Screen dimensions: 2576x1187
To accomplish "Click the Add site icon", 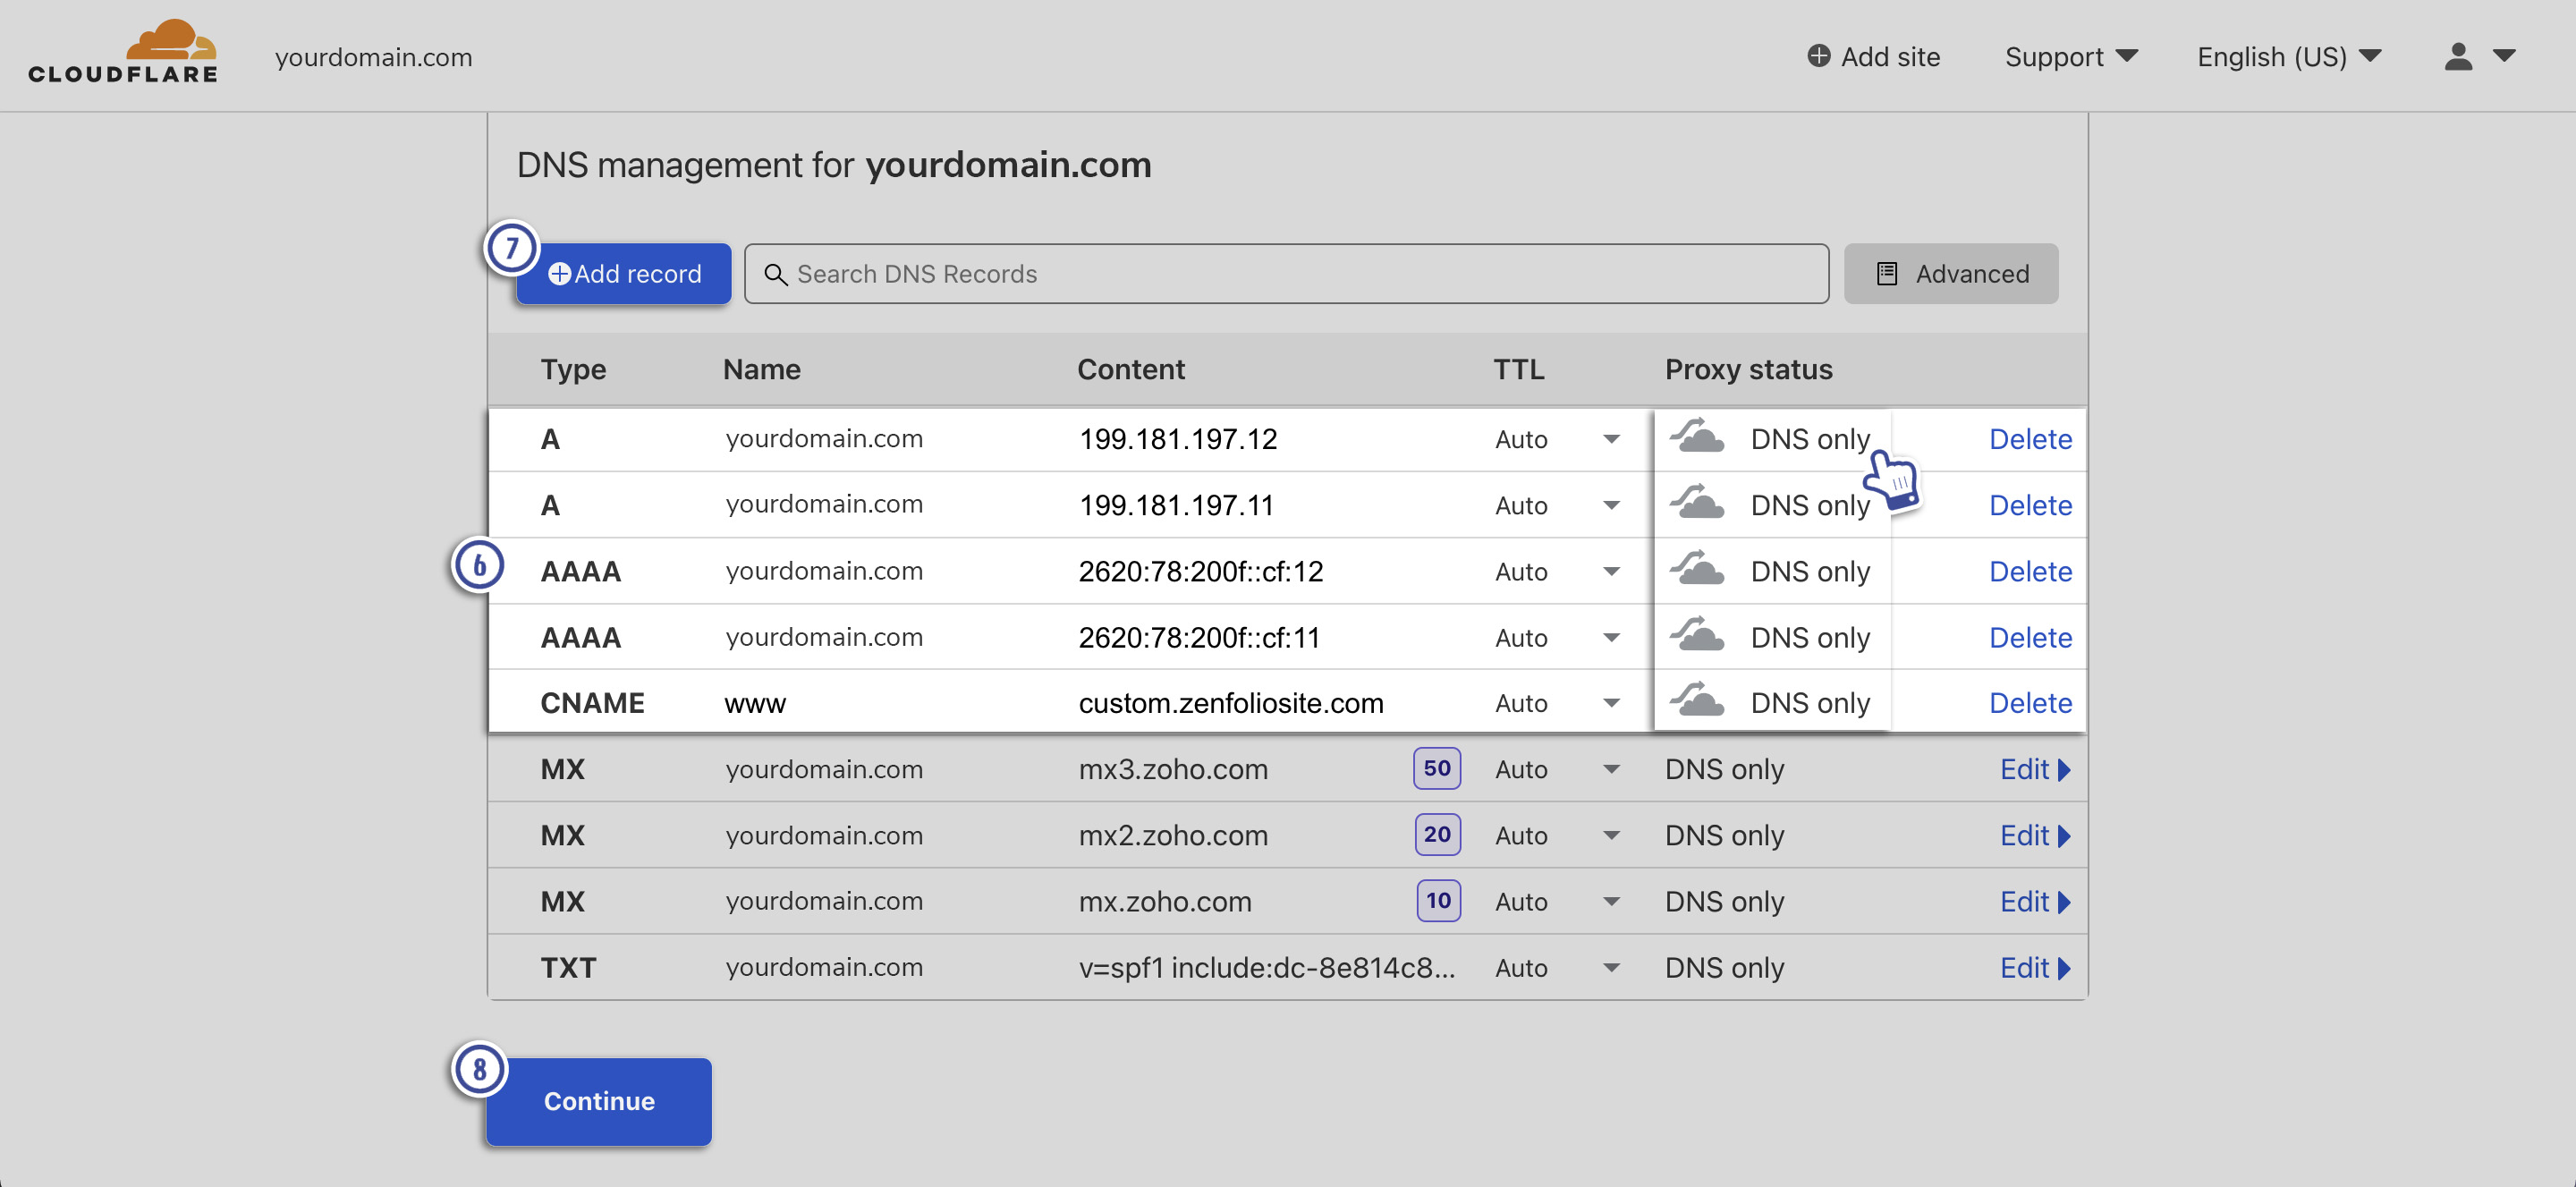I will coord(1814,55).
